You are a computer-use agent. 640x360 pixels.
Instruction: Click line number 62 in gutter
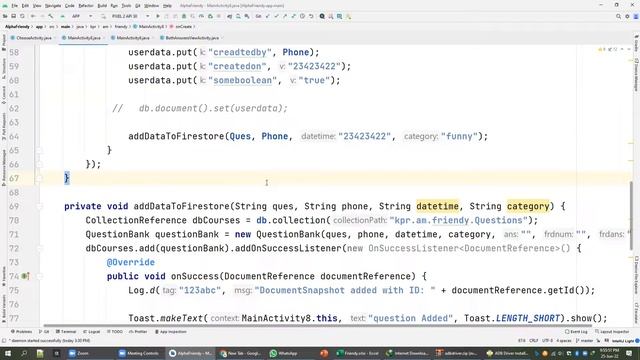click(14, 109)
